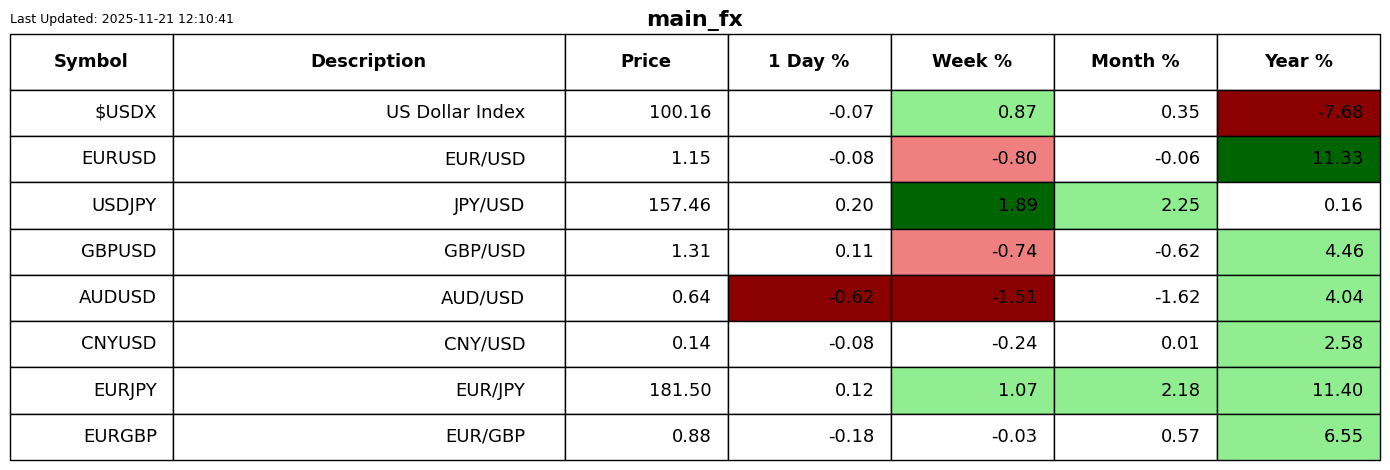Click the main_fx table title
This screenshot has width=1390, height=470.
(694, 20)
